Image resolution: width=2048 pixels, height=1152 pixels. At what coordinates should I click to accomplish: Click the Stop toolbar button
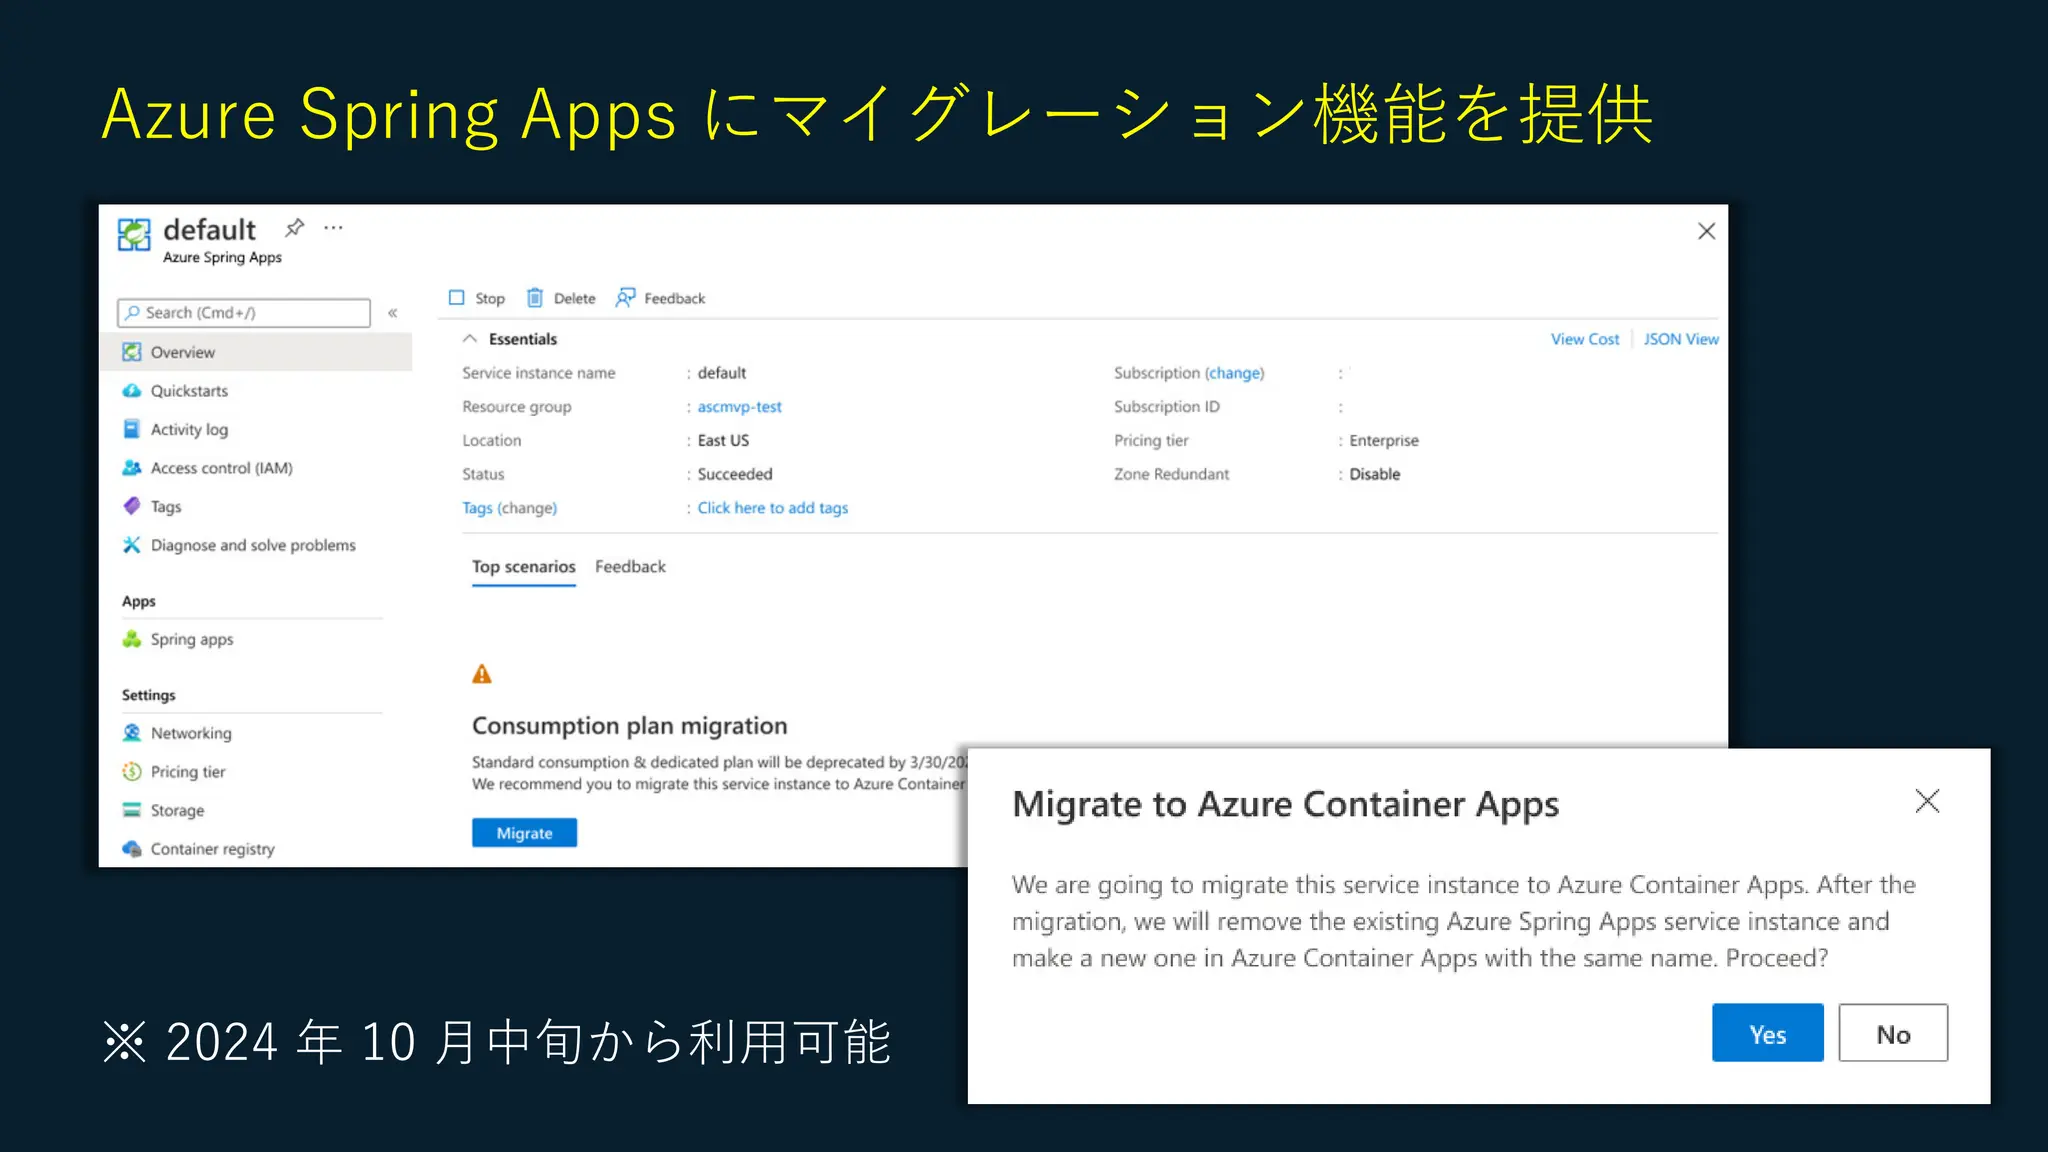477,298
